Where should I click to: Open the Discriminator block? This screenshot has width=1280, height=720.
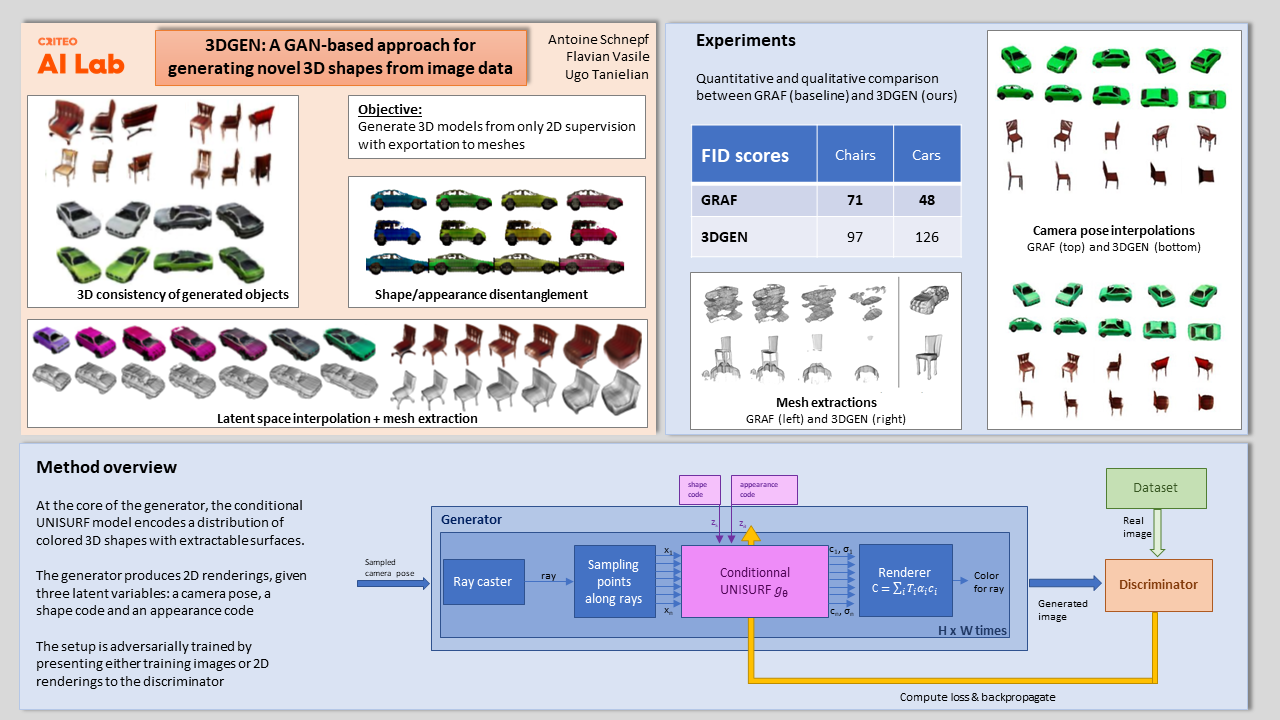coord(1158,585)
